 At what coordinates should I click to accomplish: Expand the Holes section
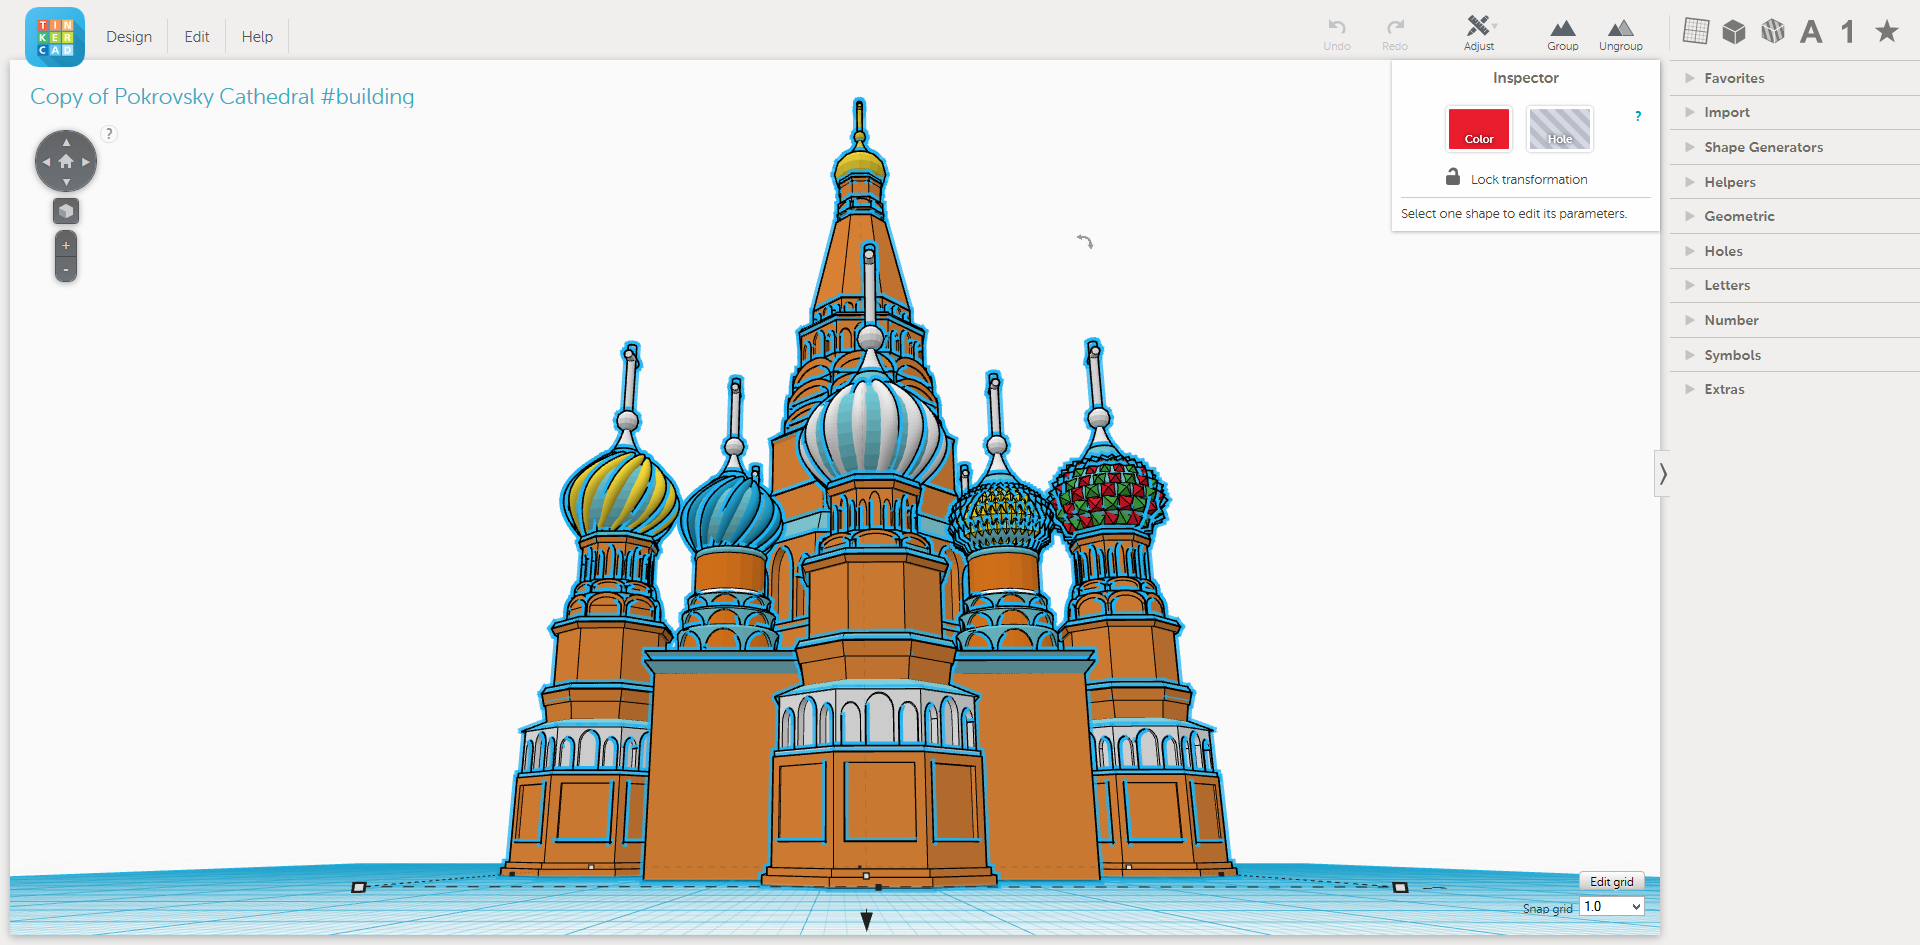click(x=1794, y=251)
